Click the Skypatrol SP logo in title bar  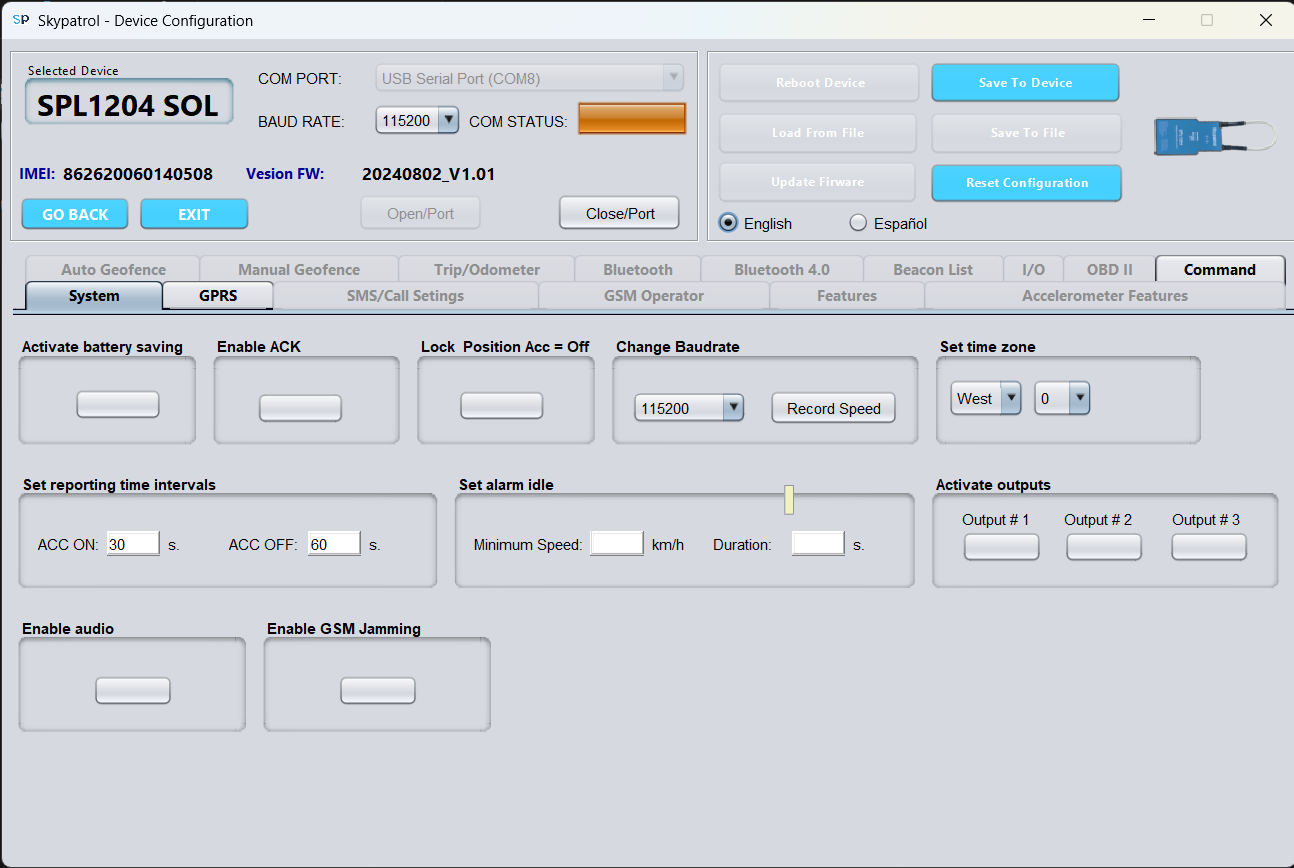(20, 20)
